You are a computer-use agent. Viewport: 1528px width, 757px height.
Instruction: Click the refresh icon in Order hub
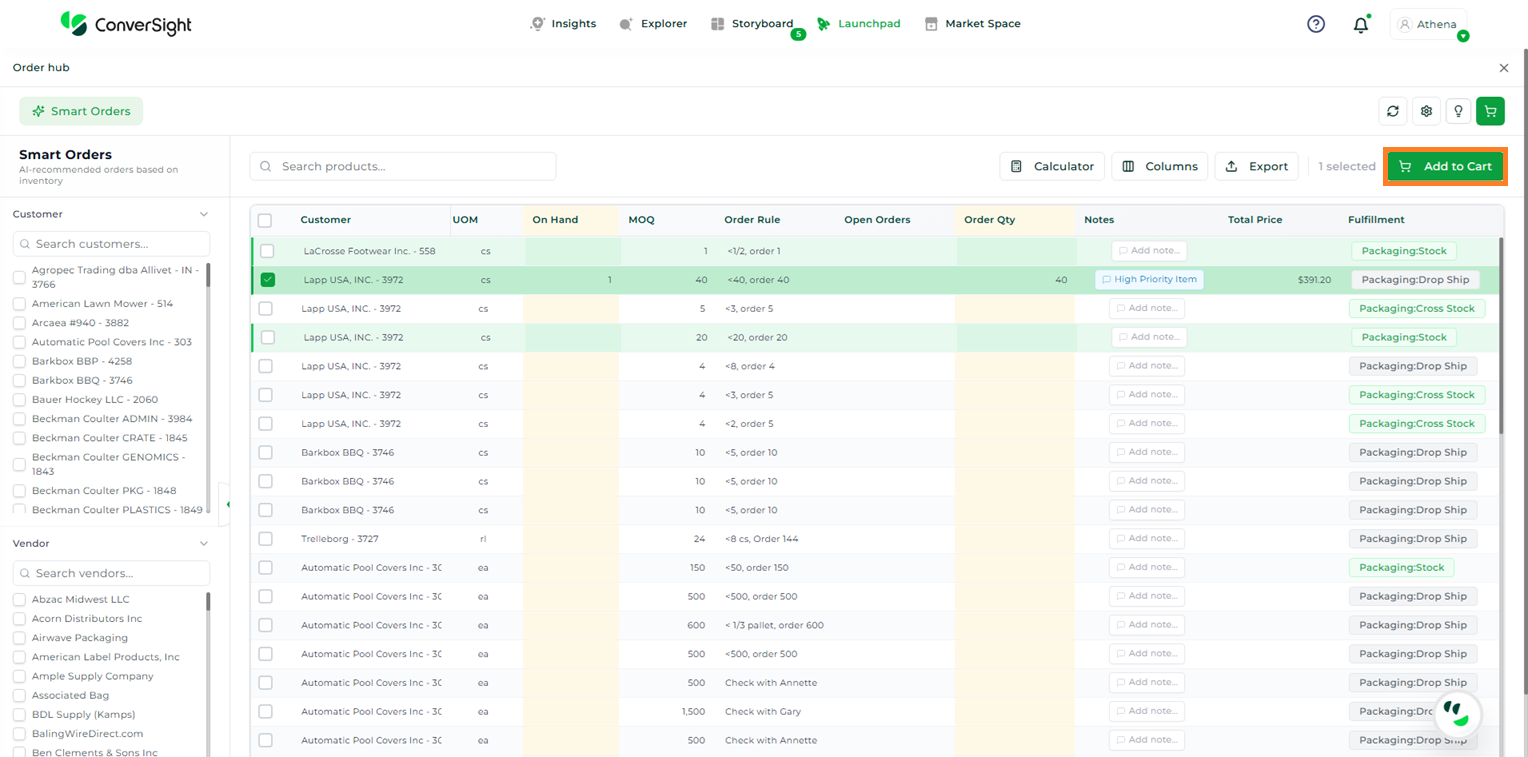pyautogui.click(x=1393, y=111)
